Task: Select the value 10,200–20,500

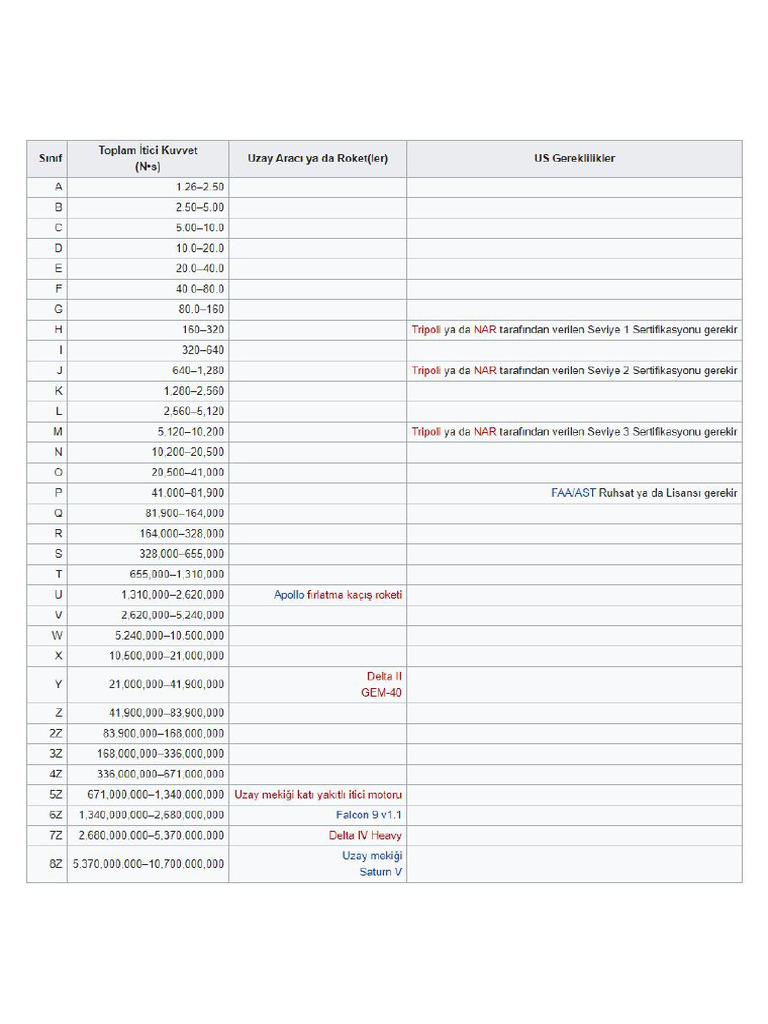Action: click(188, 452)
